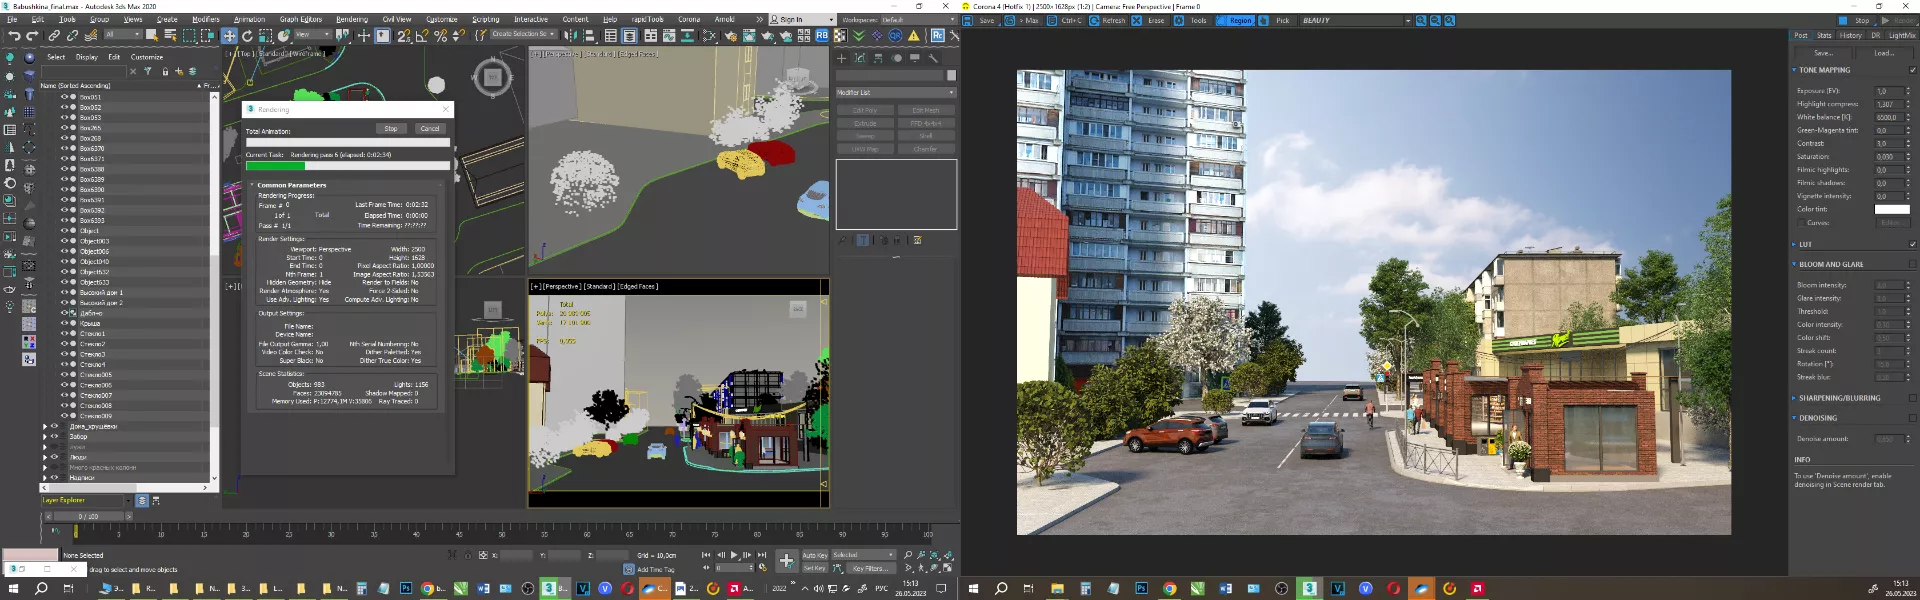Collapse the TONE MAPPING section
1920x600 pixels.
click(1794, 70)
